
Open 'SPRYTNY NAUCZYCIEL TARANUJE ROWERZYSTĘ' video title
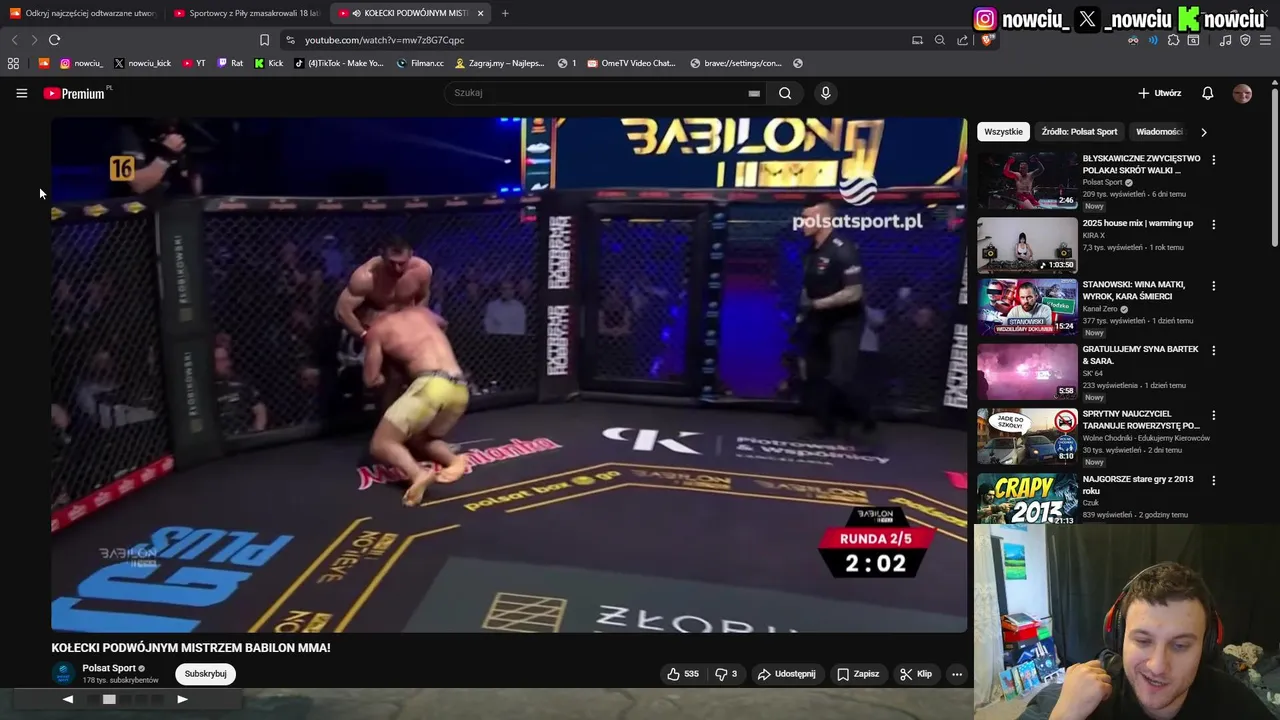(x=1141, y=419)
